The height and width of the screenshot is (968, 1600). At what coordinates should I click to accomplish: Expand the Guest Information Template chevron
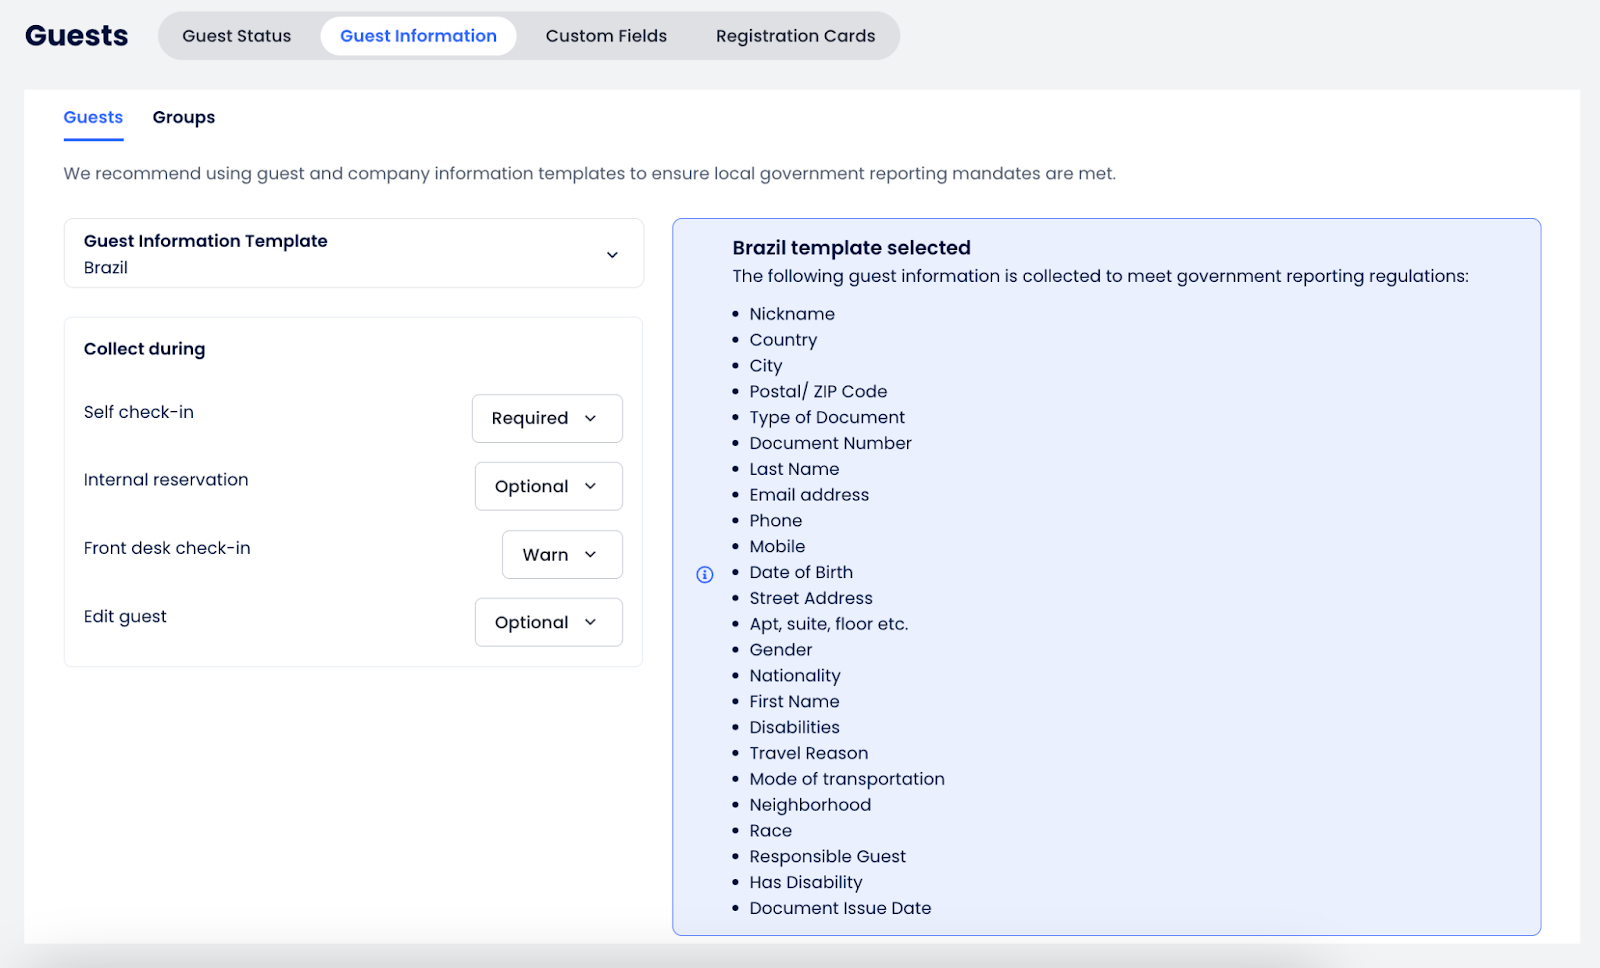612,255
